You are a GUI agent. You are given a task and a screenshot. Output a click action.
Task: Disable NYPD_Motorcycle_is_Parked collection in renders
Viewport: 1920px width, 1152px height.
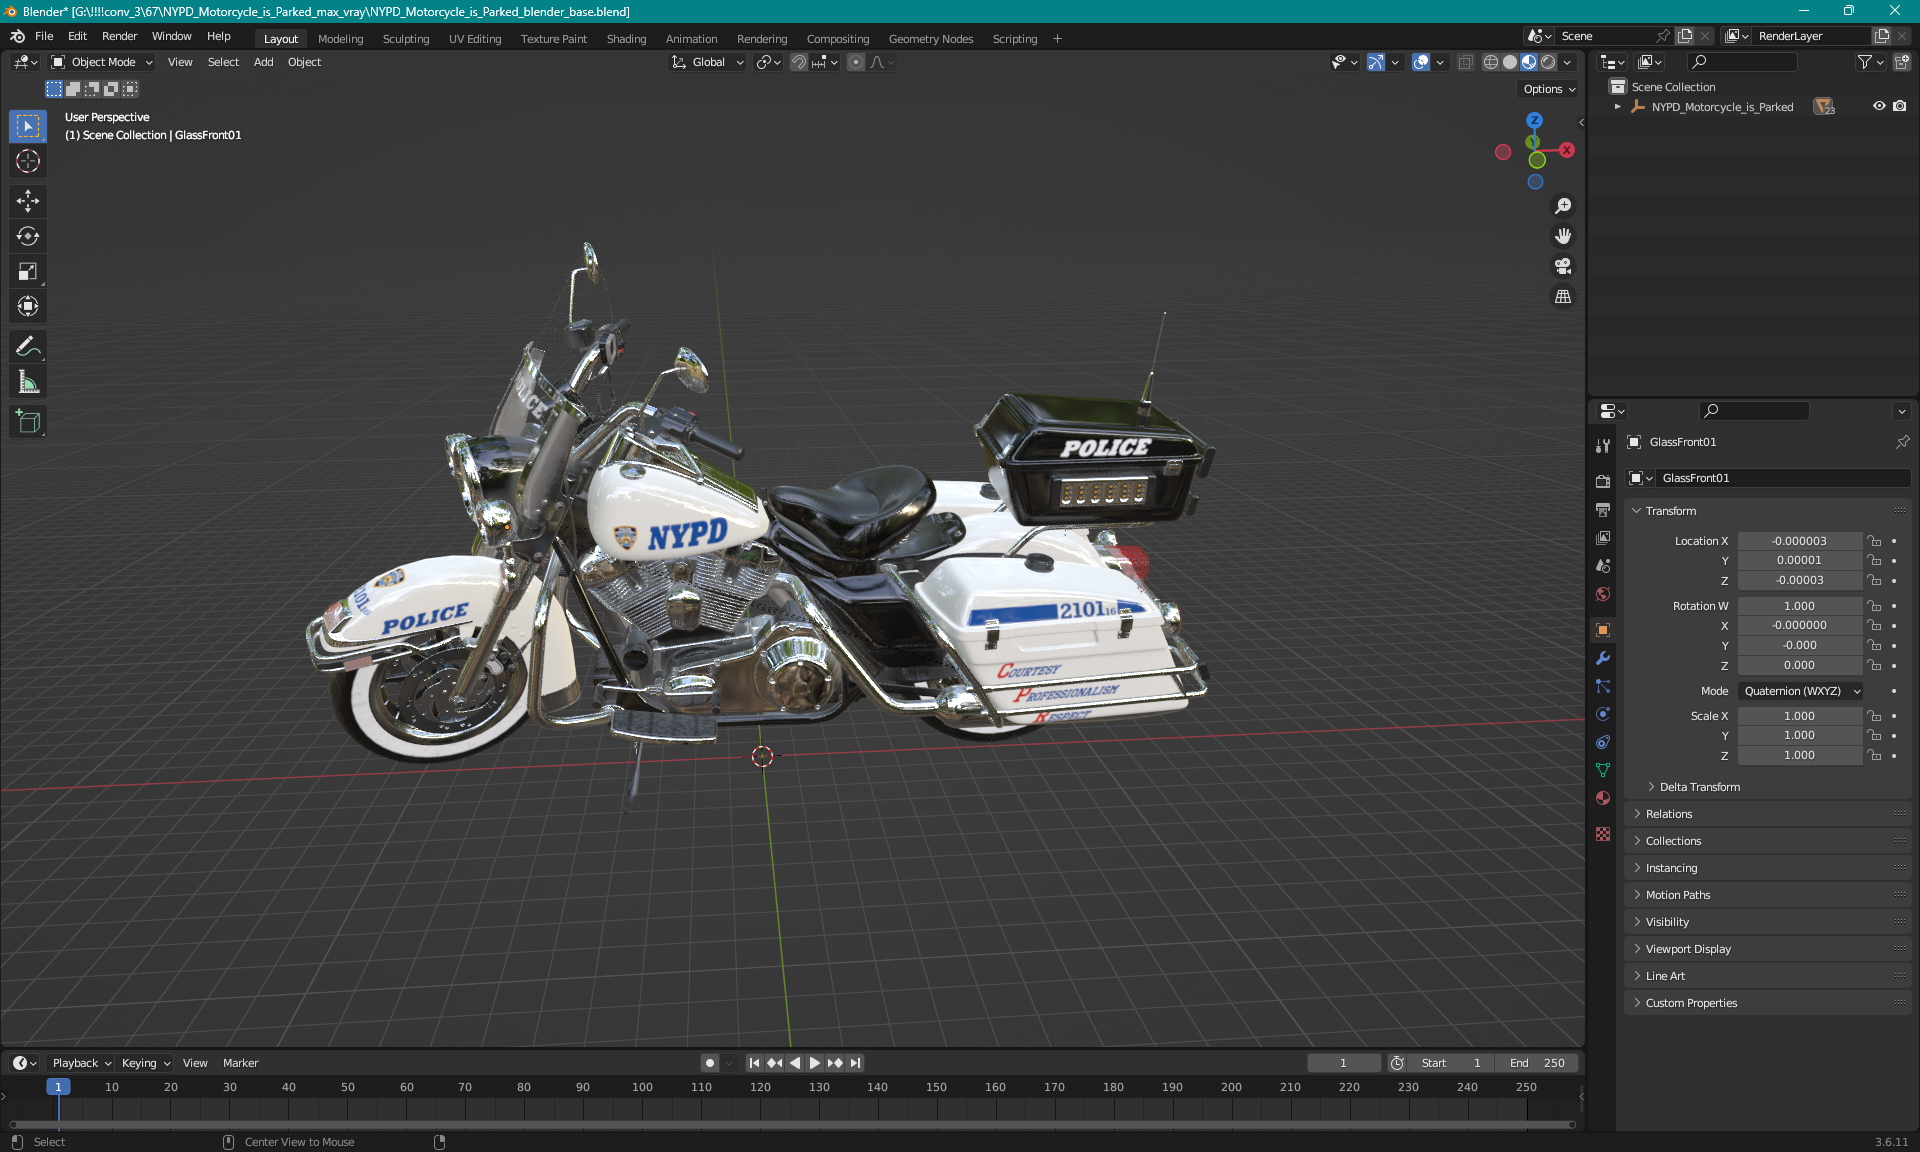click(x=1900, y=106)
